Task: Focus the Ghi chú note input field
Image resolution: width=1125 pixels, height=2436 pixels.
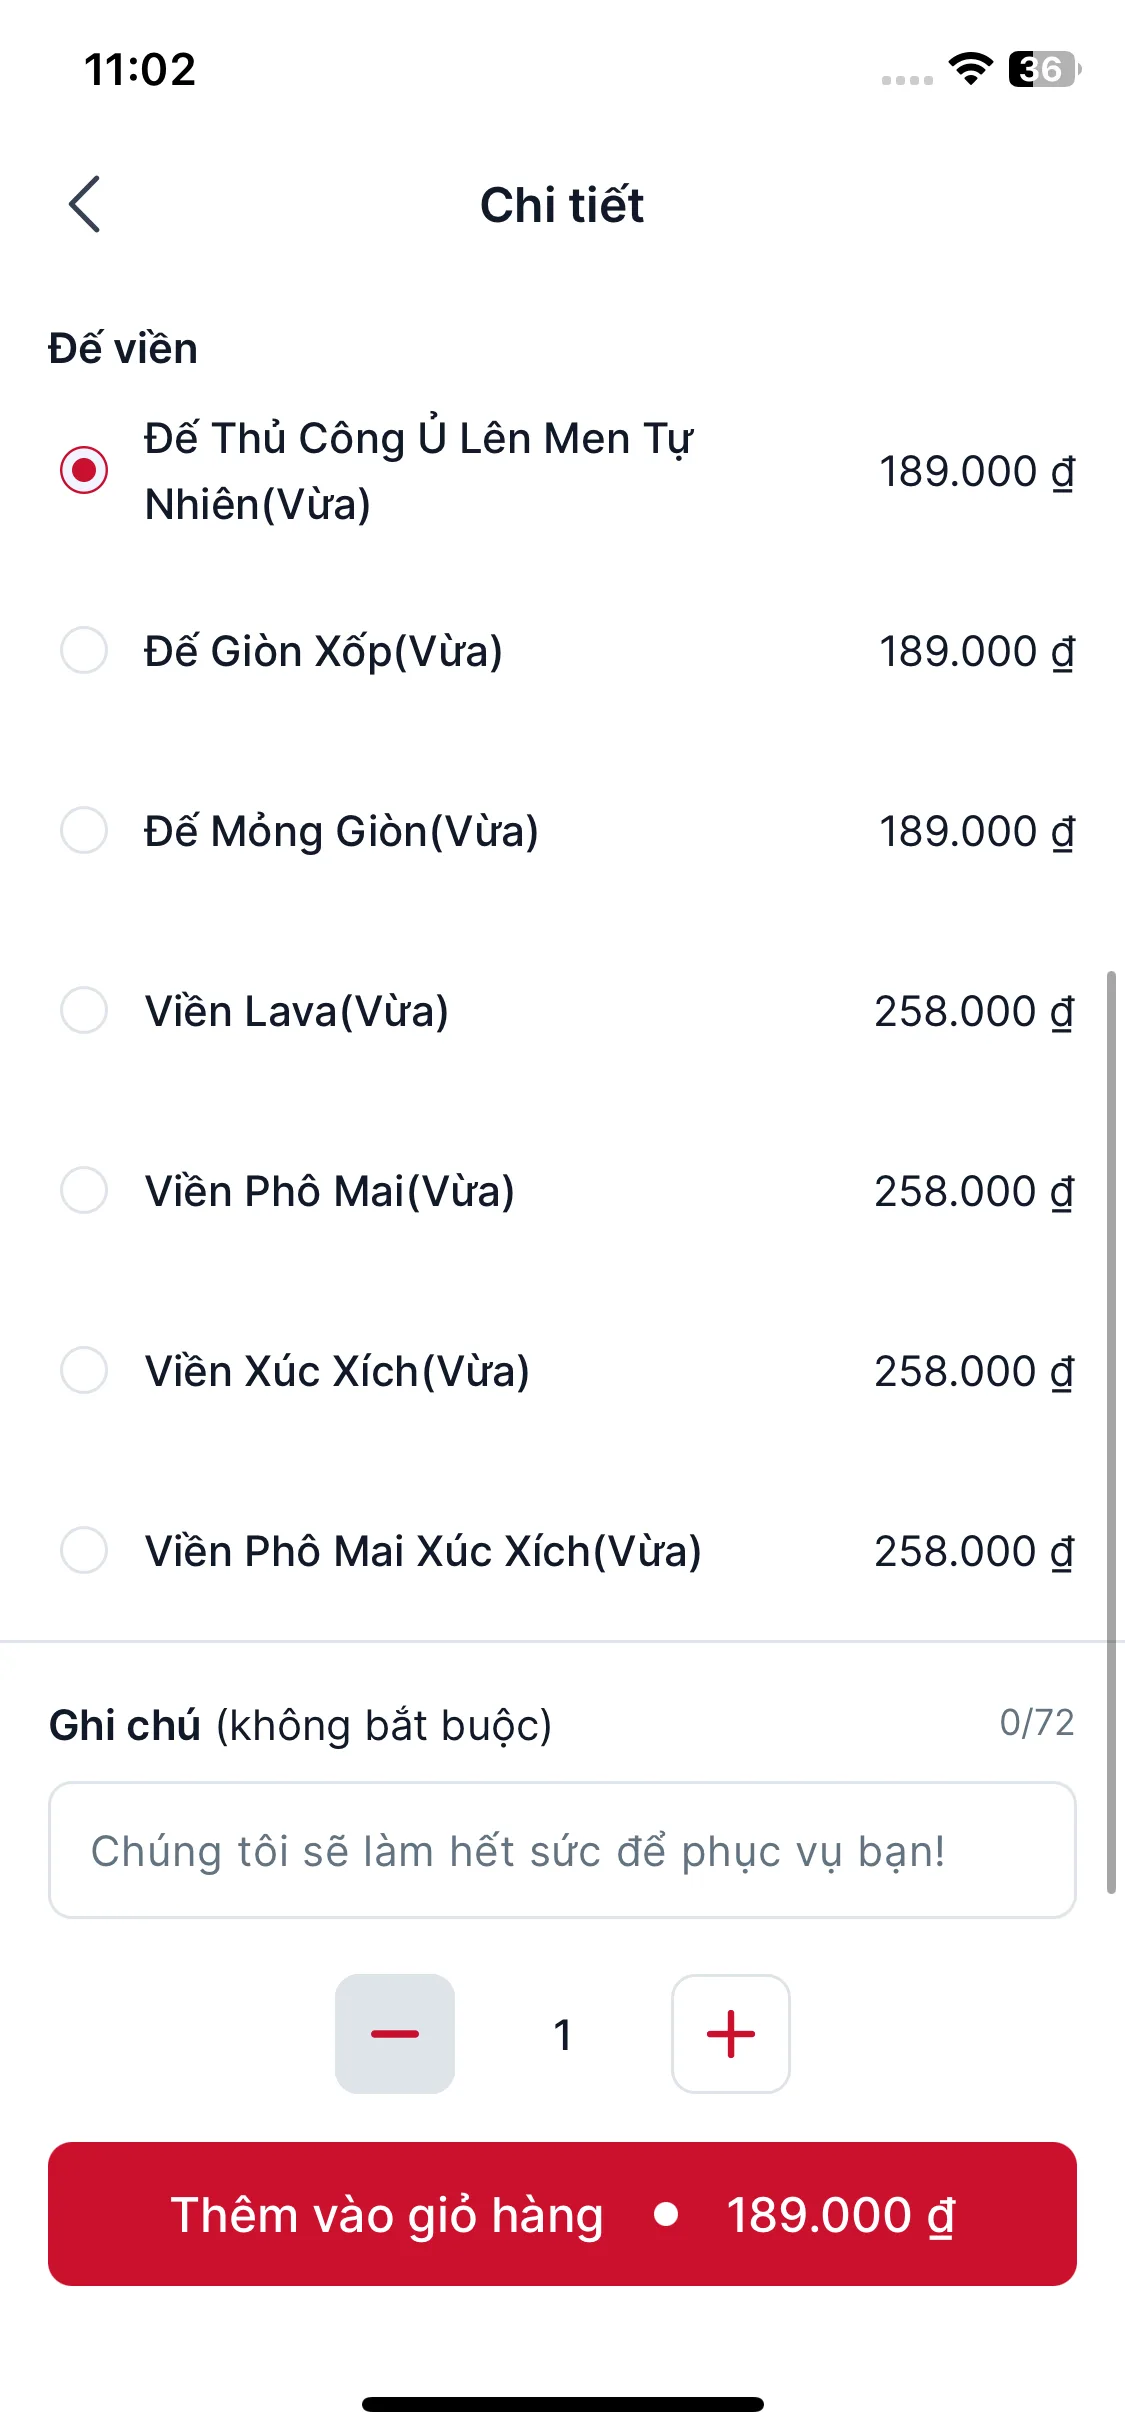Action: (x=562, y=1850)
